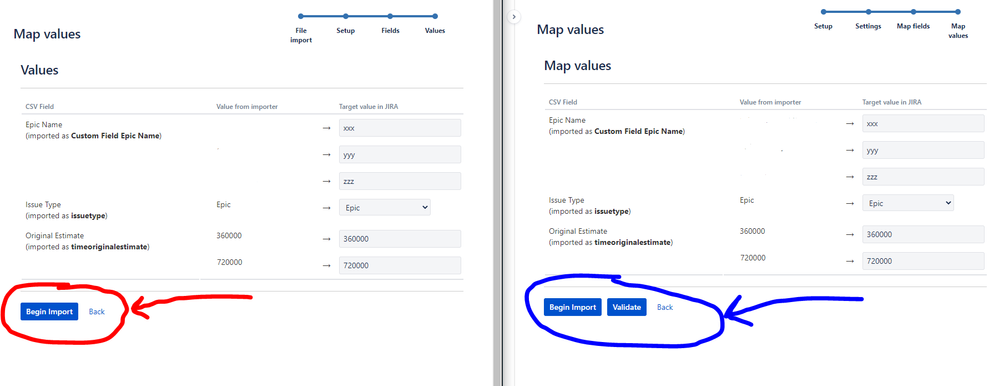Select the Values wizard step

(x=435, y=30)
